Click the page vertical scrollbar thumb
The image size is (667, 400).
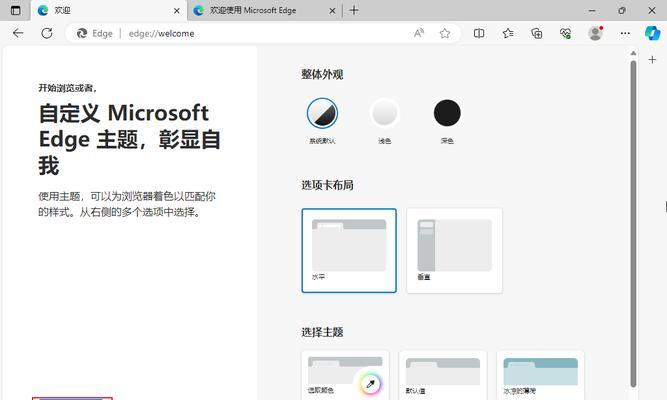[x=633, y=224]
